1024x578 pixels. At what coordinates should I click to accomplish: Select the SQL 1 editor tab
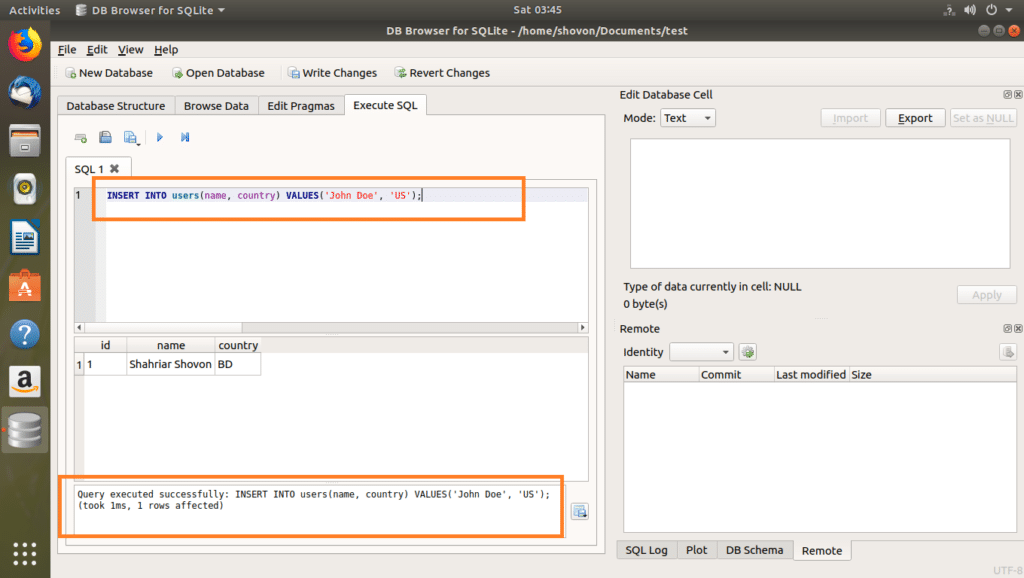click(98, 168)
